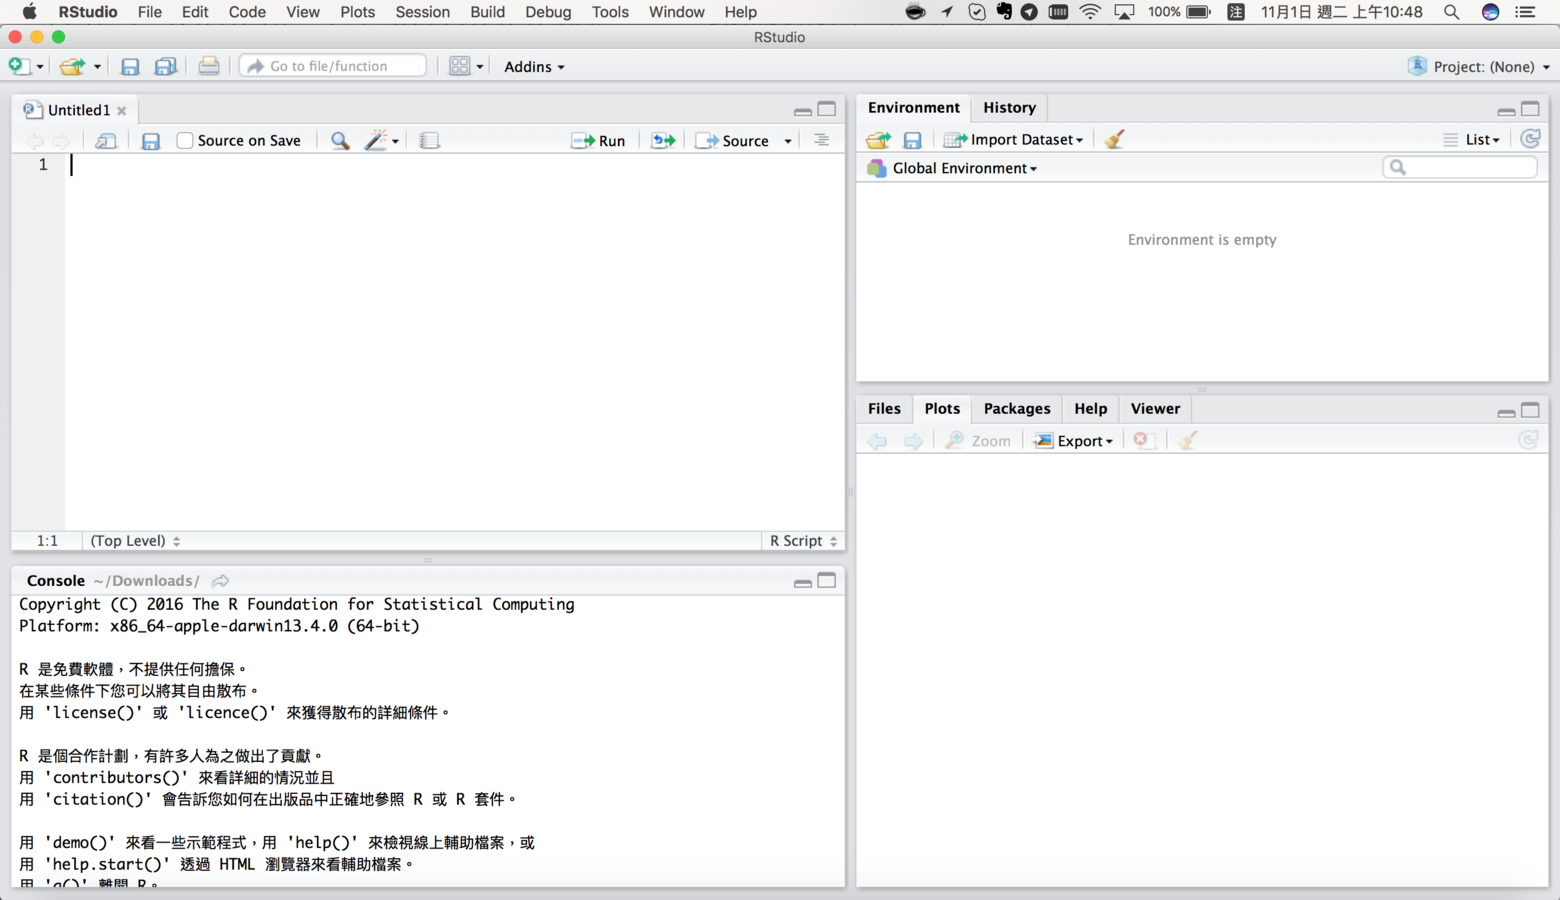The width and height of the screenshot is (1560, 900).
Task: Open the Packages tab
Action: coord(1017,409)
